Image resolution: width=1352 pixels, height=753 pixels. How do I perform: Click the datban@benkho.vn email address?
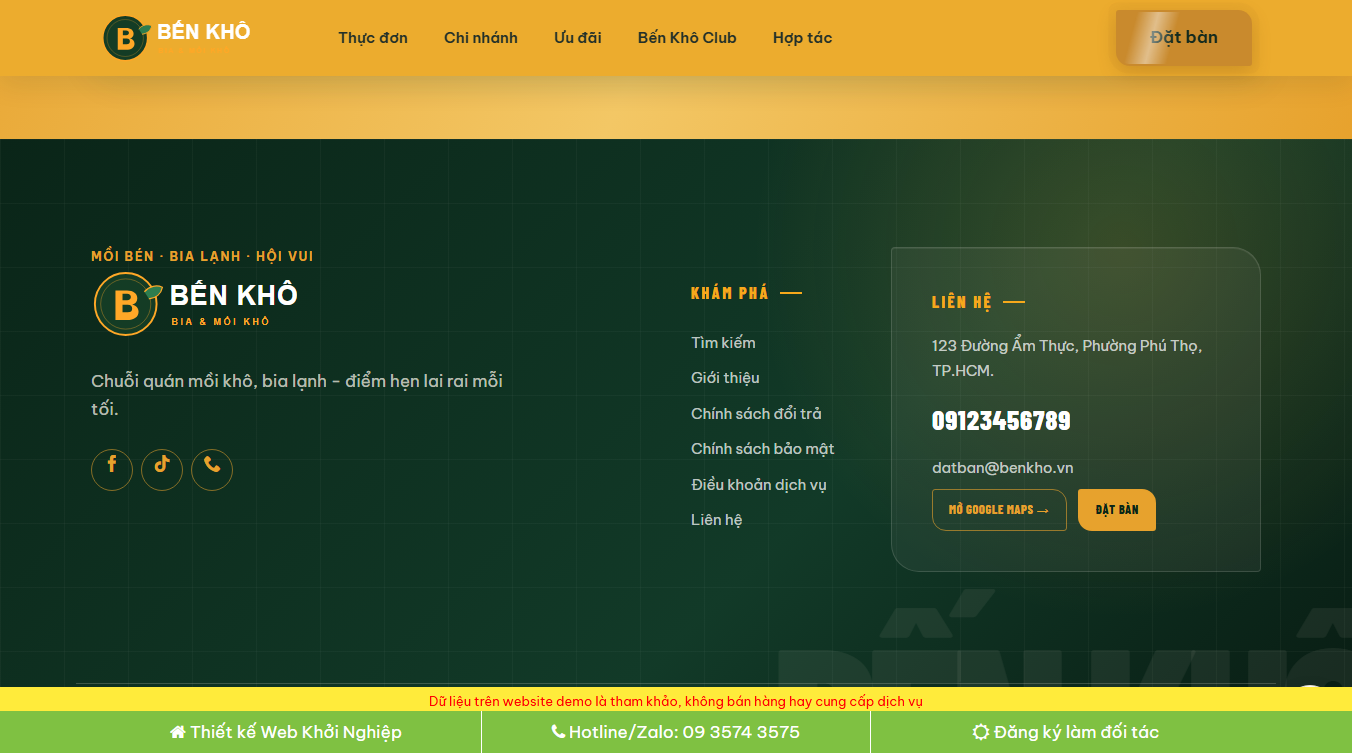click(x=1003, y=468)
